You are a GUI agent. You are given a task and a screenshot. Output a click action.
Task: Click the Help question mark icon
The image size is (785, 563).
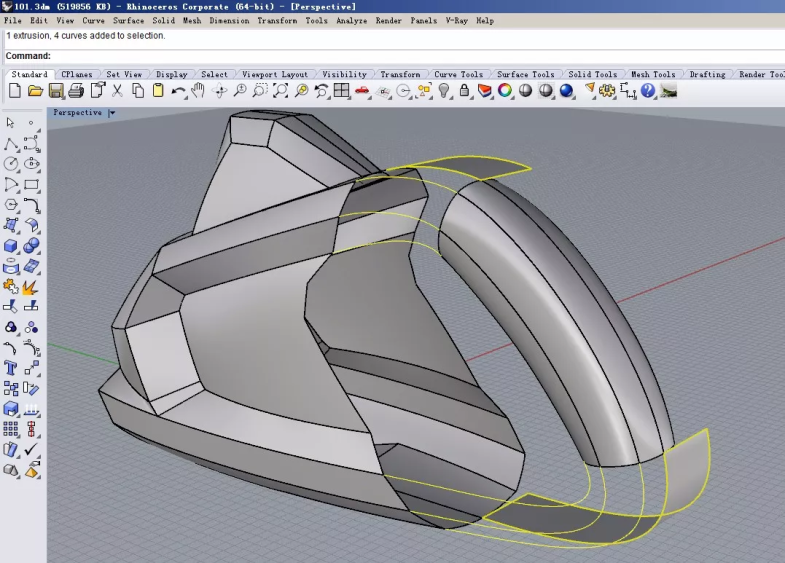(x=648, y=91)
